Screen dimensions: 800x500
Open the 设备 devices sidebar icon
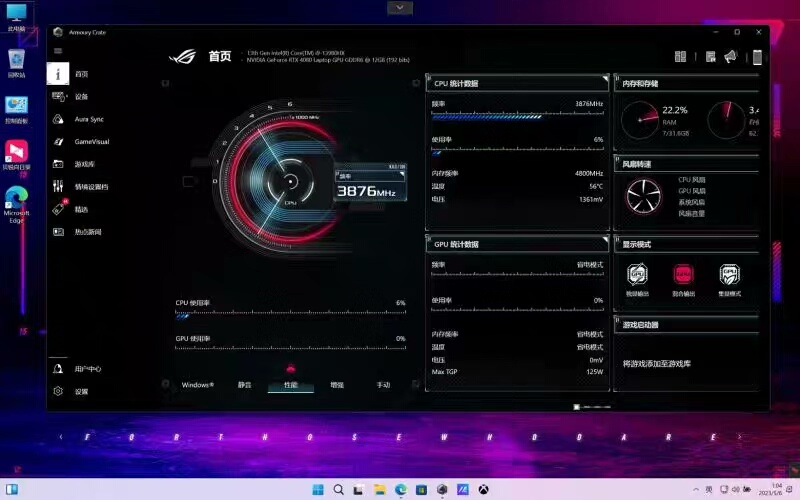(59, 96)
